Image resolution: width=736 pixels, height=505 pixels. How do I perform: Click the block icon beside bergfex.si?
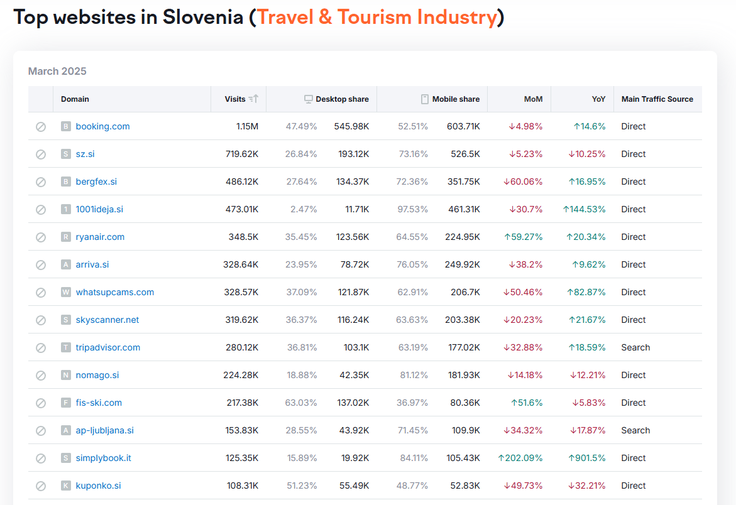pos(41,182)
